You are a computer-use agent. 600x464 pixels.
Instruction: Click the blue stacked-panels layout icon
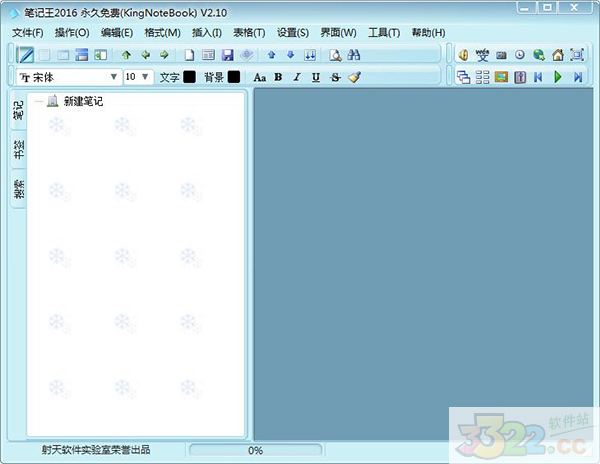pyautogui.click(x=82, y=55)
